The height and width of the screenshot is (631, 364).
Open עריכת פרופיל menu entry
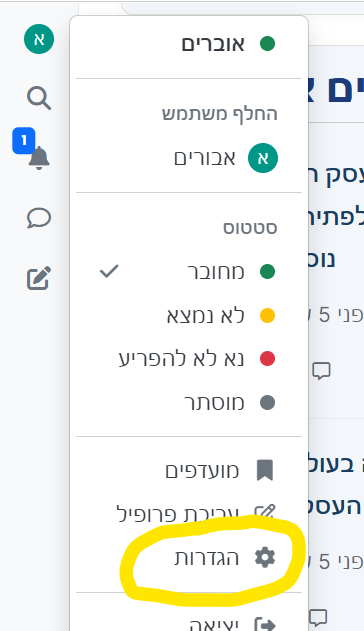point(189,514)
